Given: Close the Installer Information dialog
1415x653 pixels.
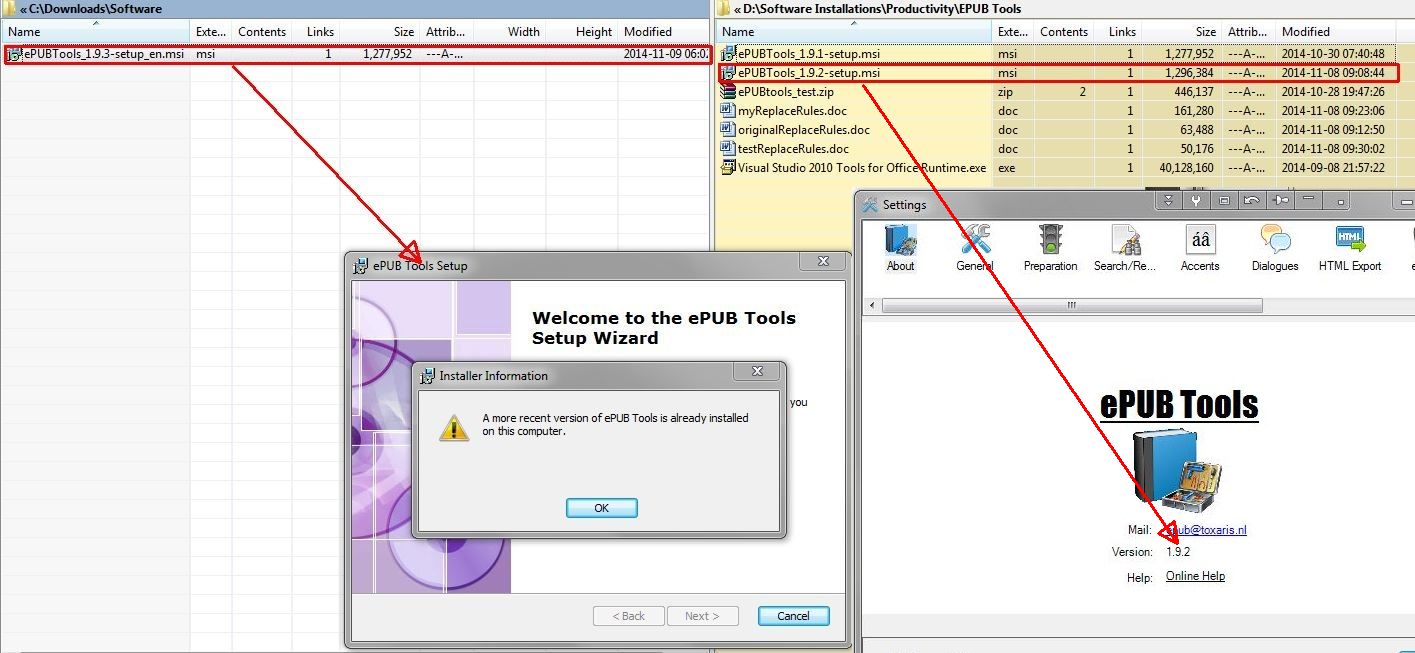Looking at the screenshot, I should [757, 371].
